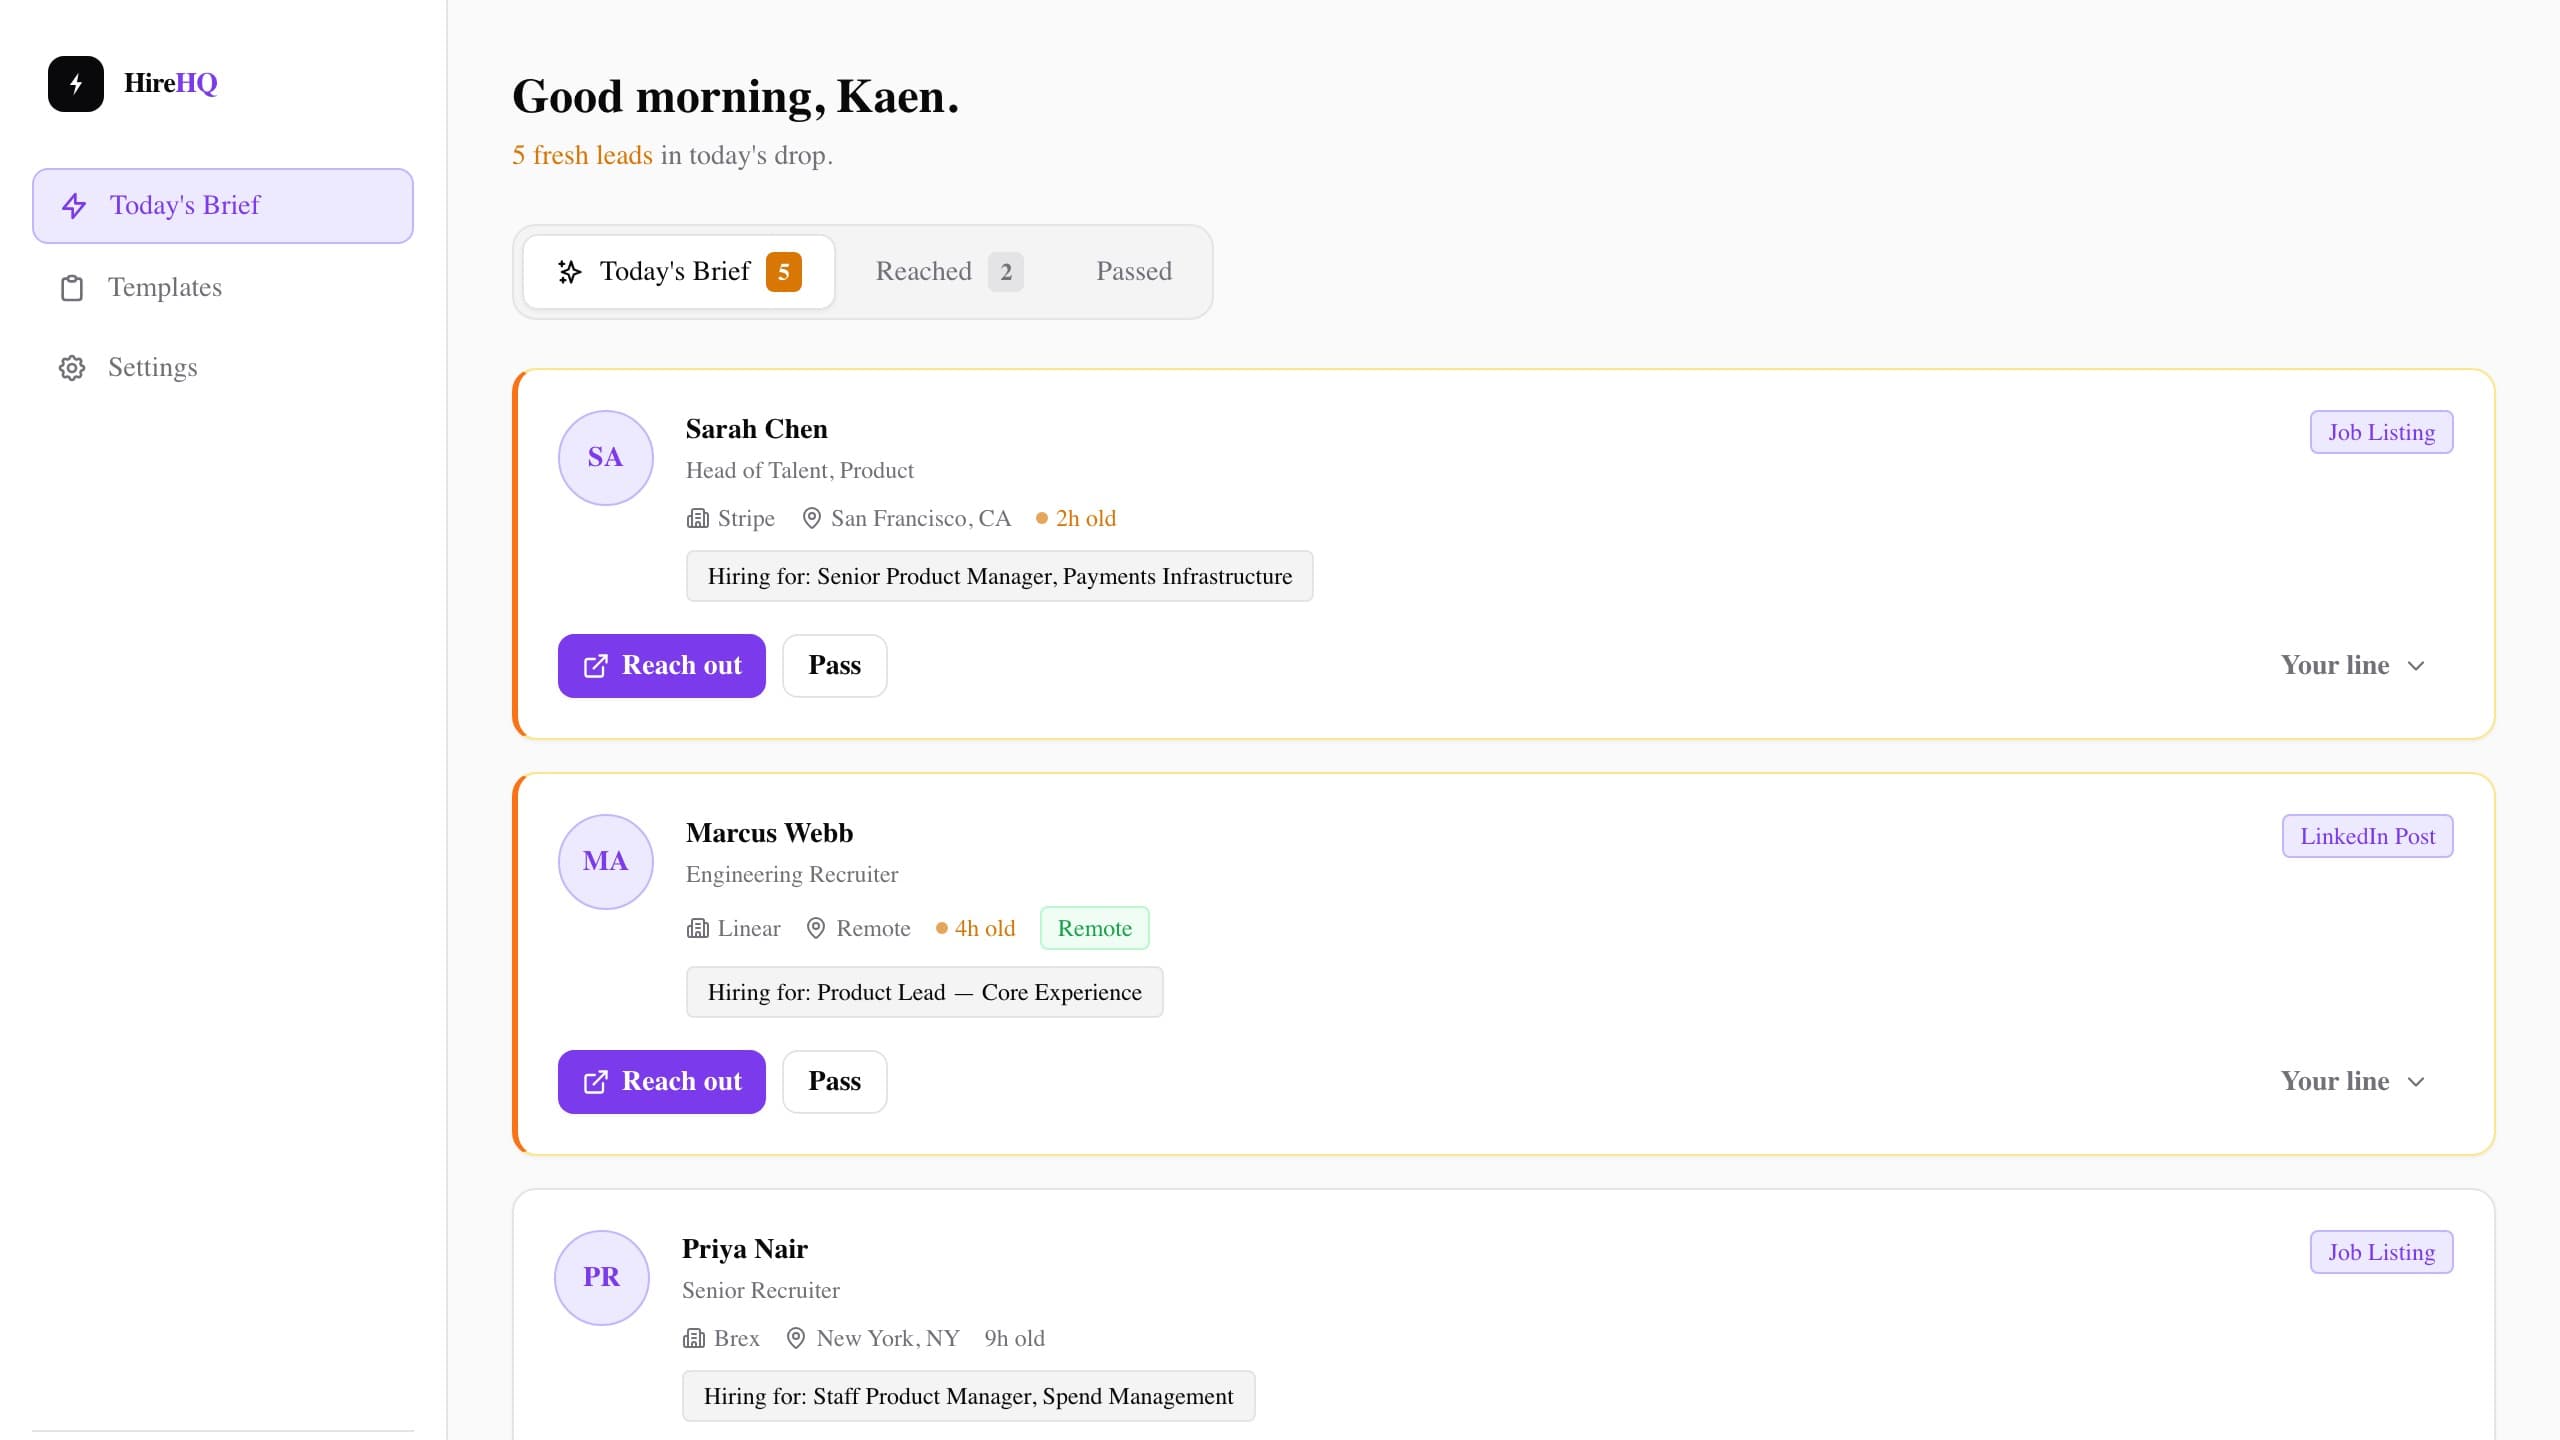The height and width of the screenshot is (1440, 2560).
Task: Click the gear icon next to Settings
Action: pos(72,368)
